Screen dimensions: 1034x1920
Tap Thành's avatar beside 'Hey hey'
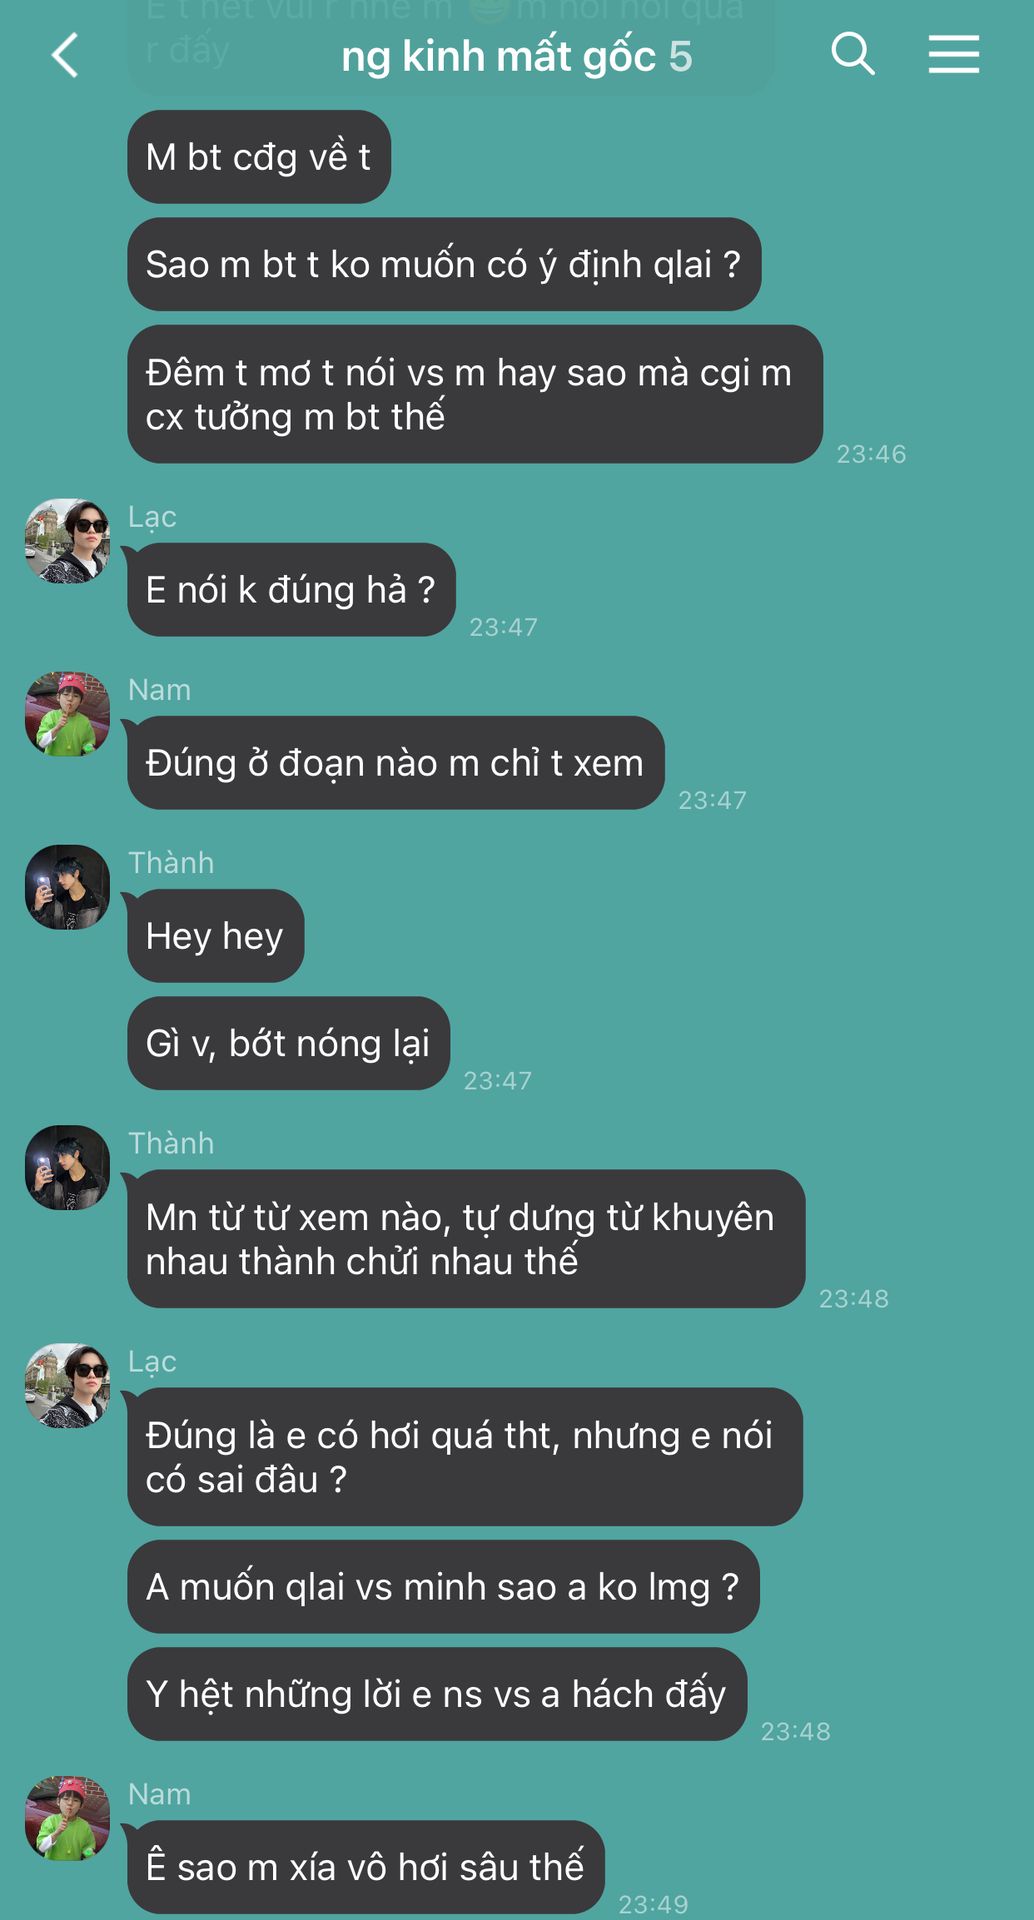coord(67,887)
